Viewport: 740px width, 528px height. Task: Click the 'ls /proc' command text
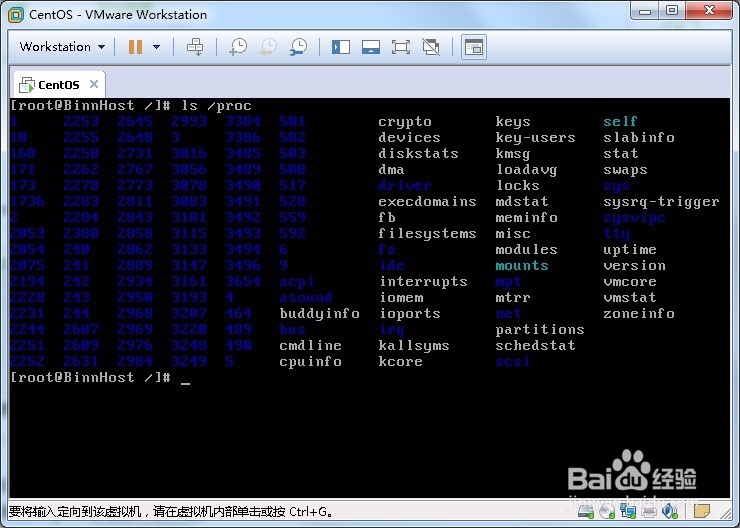pyautogui.click(x=217, y=106)
